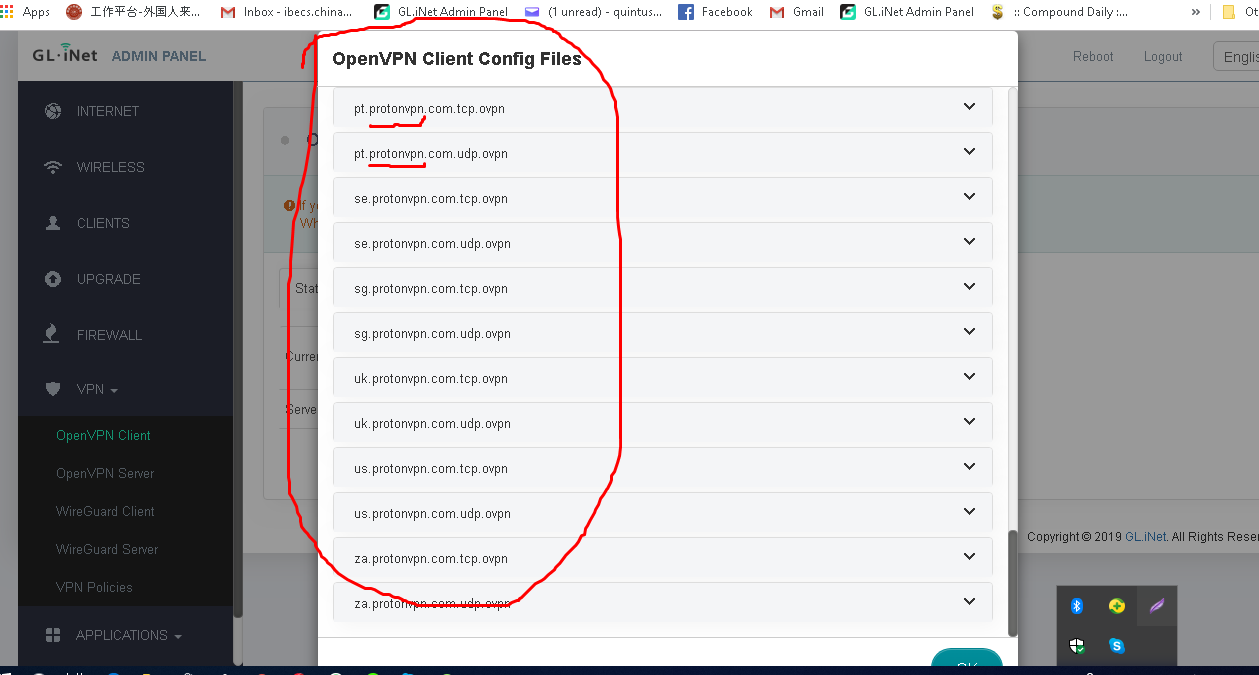Click the Logout link
Image resolution: width=1259 pixels, height=675 pixels.
click(1162, 57)
